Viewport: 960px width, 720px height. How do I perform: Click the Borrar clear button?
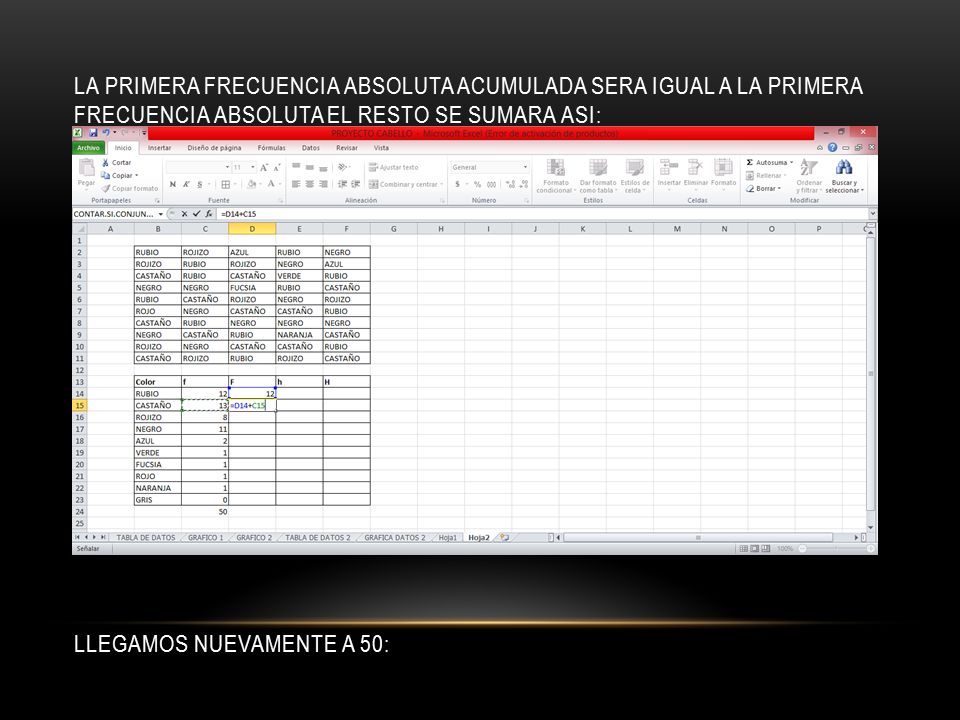click(x=763, y=189)
